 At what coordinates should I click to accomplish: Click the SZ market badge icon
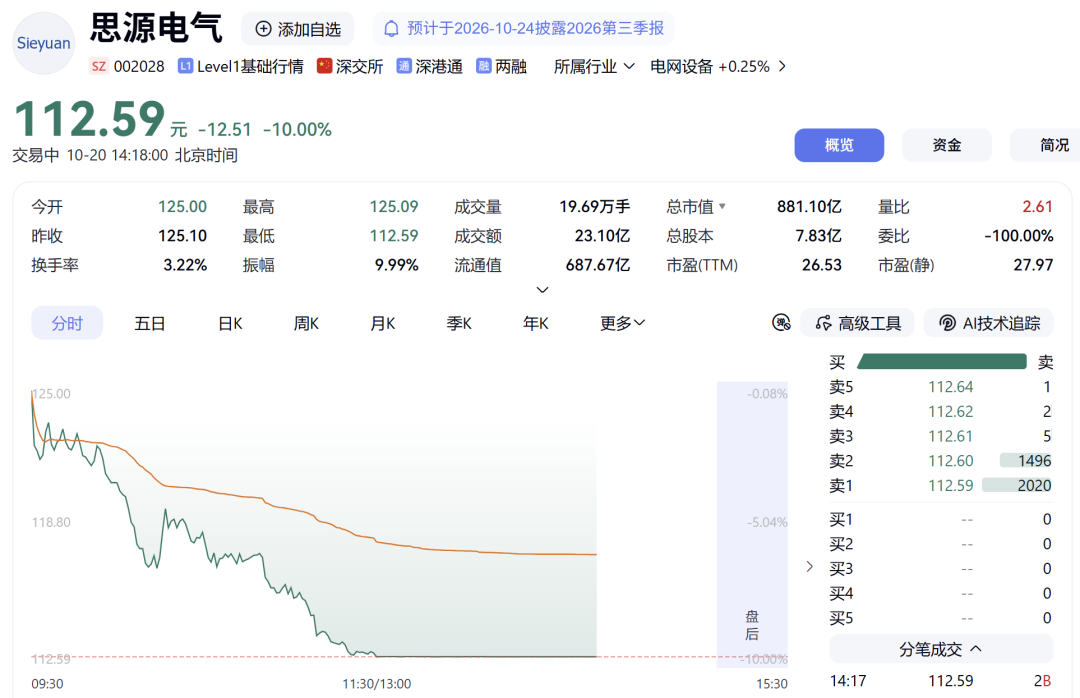click(x=98, y=66)
